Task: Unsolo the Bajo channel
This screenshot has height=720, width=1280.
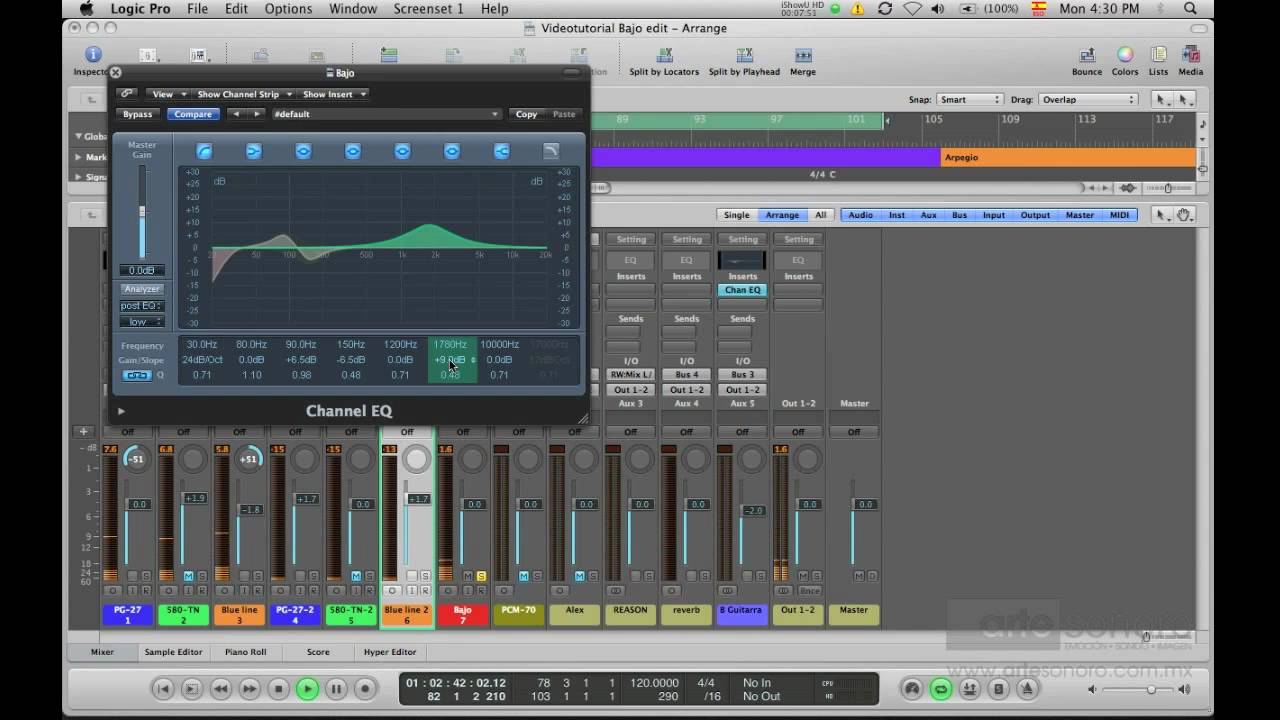Action: pos(481,576)
